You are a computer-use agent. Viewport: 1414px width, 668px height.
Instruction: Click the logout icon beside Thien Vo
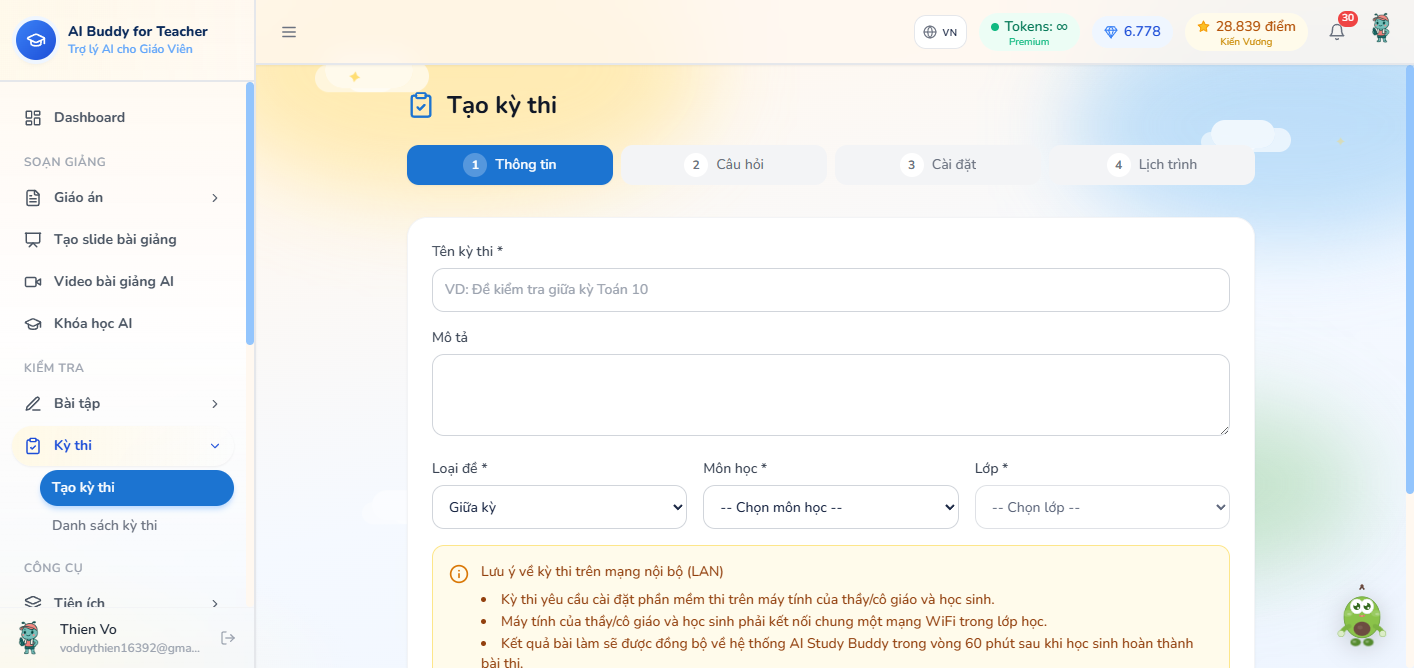pos(228,638)
